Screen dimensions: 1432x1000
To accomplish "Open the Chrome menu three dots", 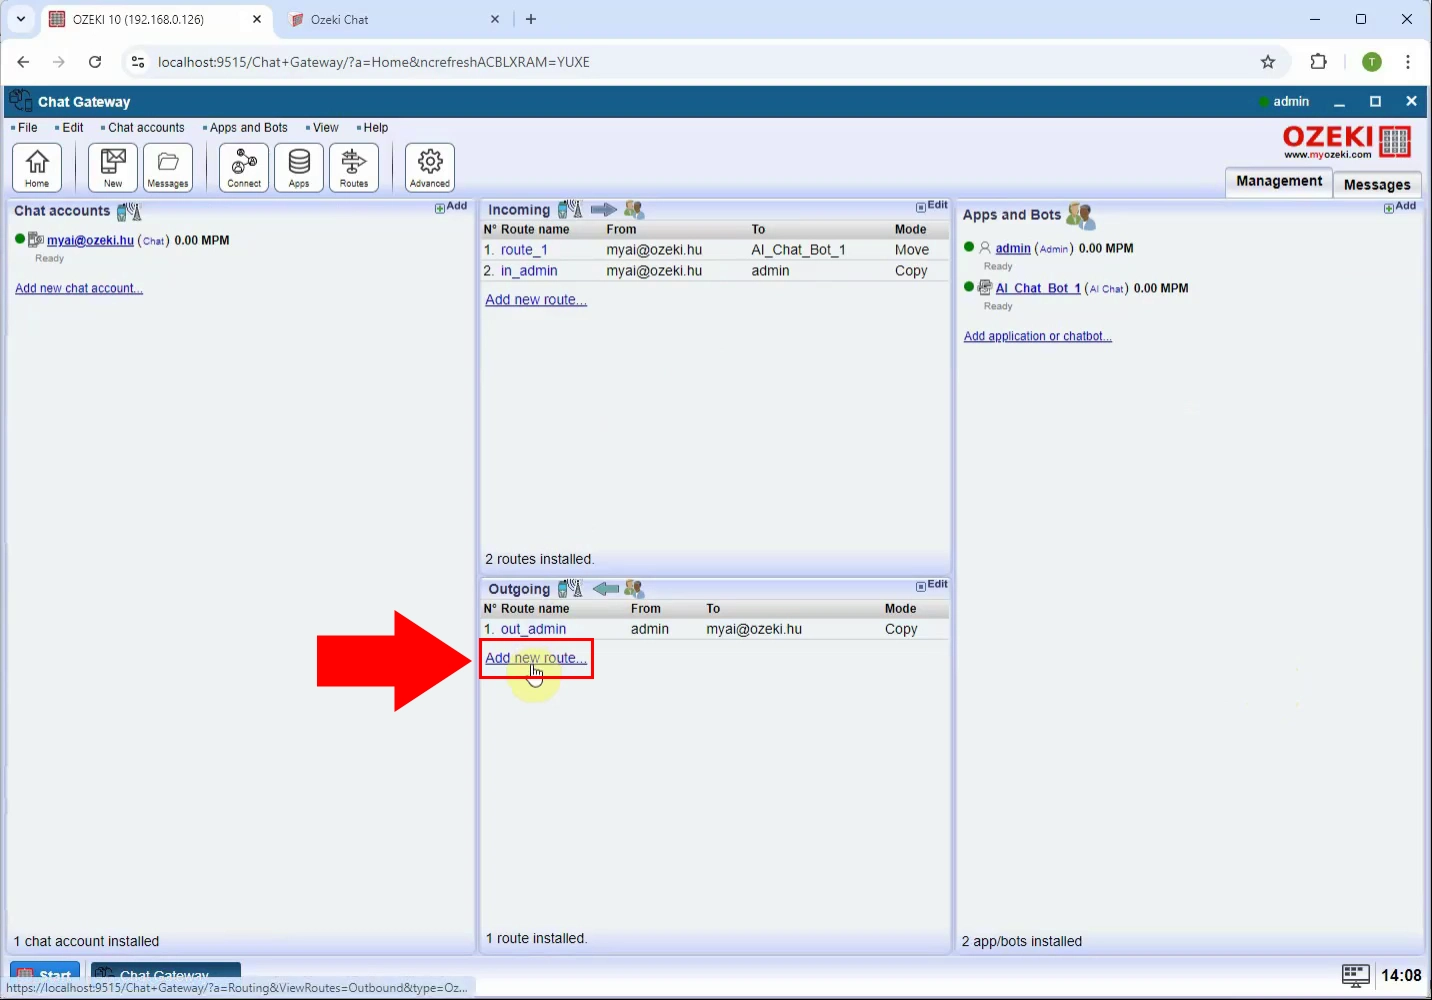I will [1408, 62].
